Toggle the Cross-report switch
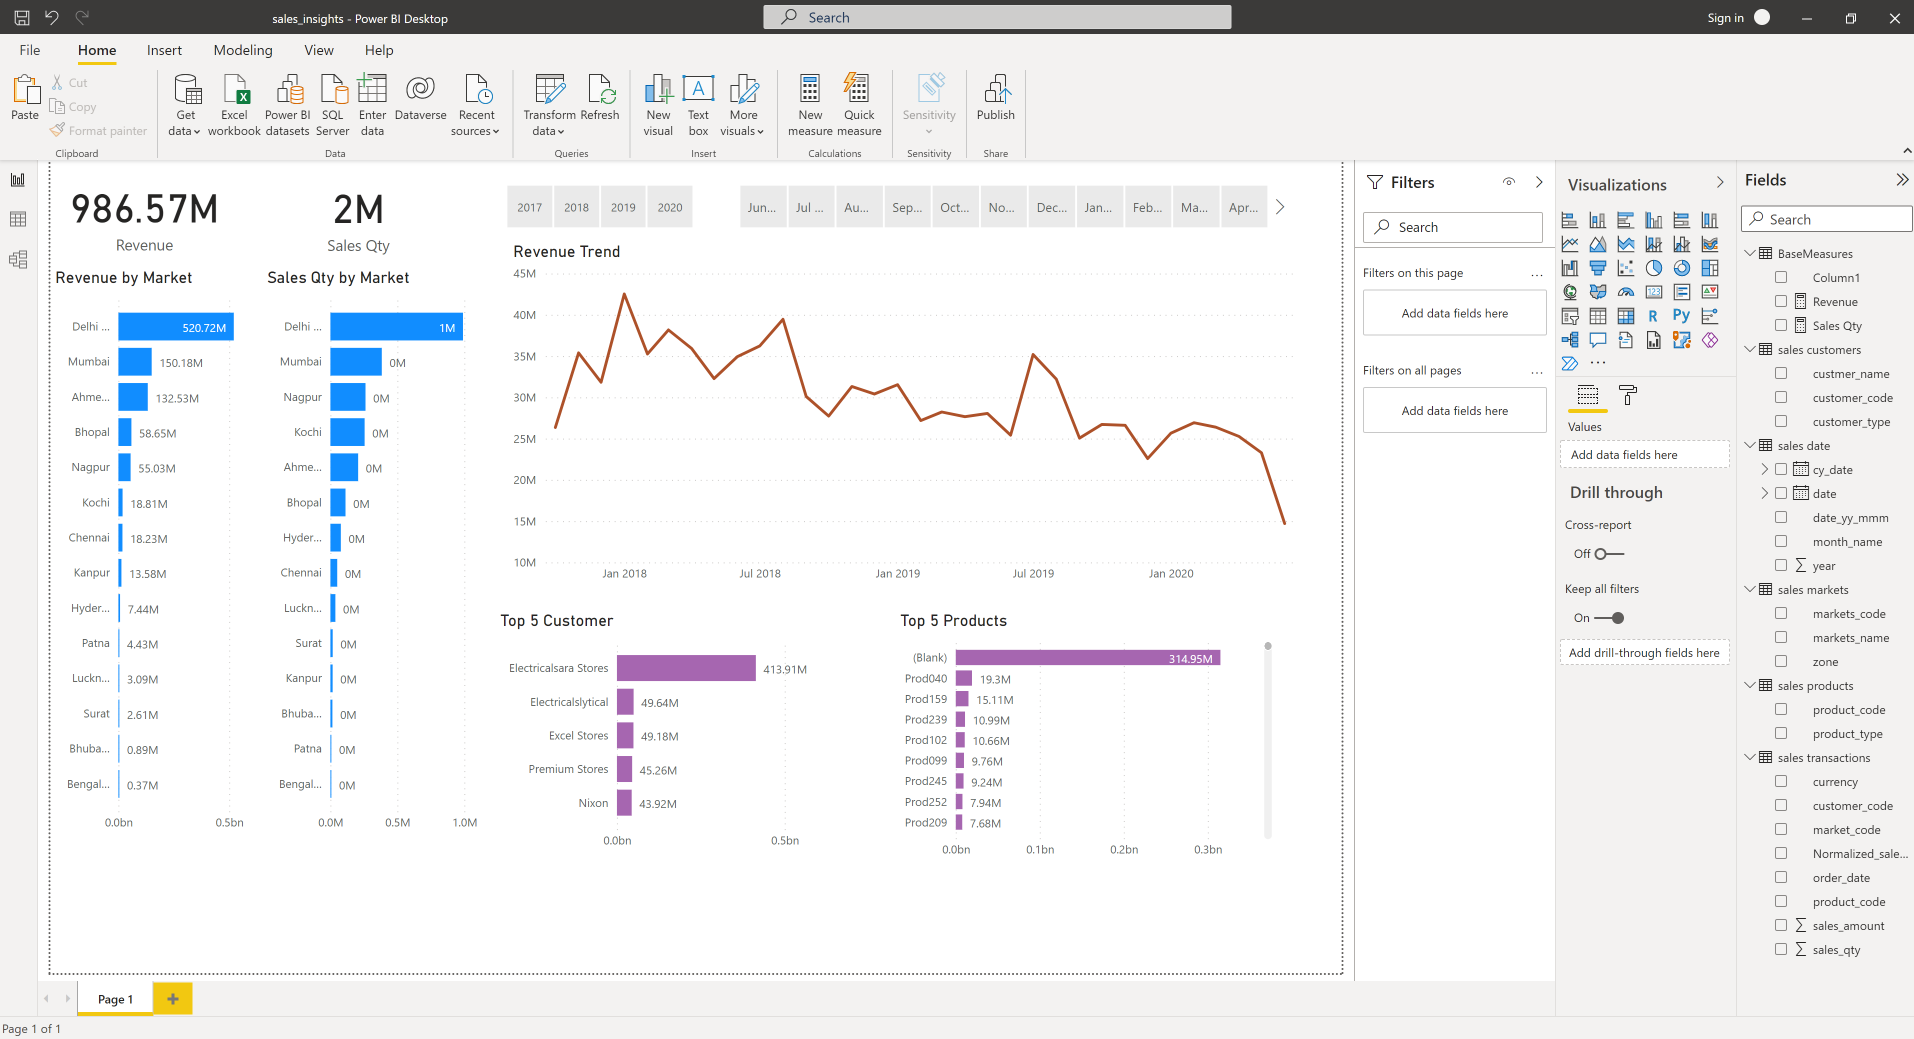The width and height of the screenshot is (1914, 1039). pyautogui.click(x=1608, y=554)
